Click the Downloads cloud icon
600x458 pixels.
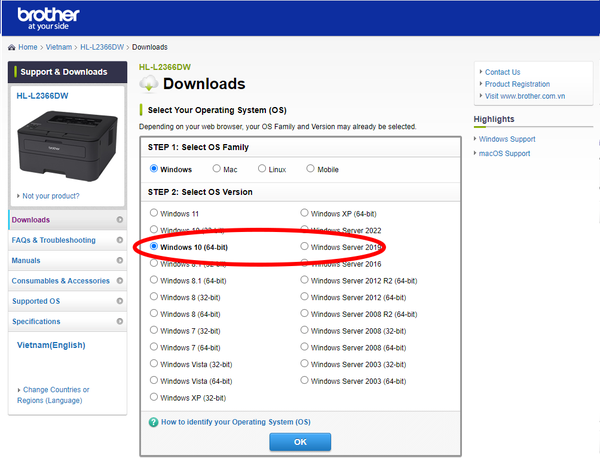pos(148,84)
